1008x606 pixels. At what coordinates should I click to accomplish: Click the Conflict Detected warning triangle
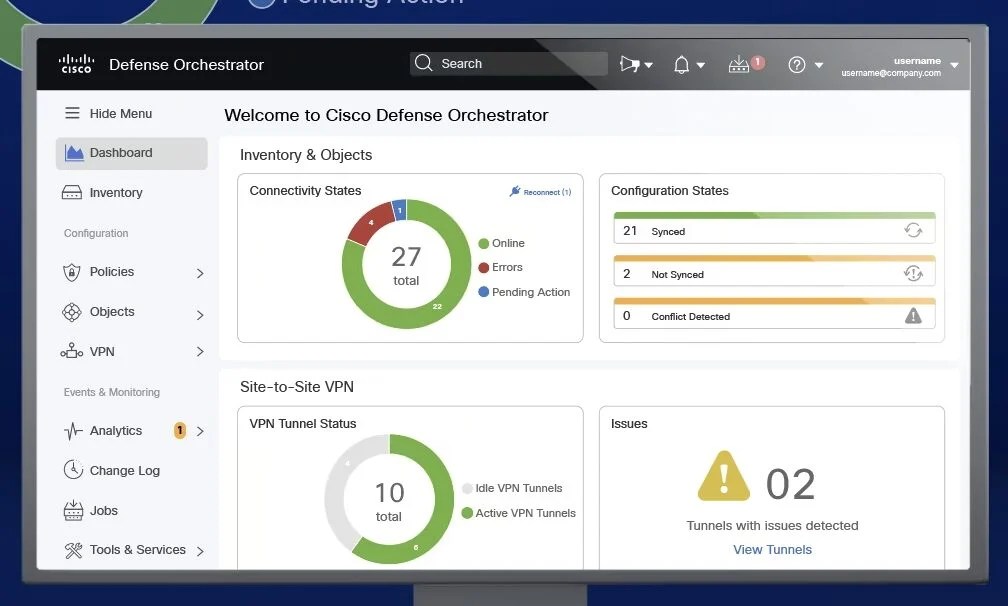(x=913, y=316)
